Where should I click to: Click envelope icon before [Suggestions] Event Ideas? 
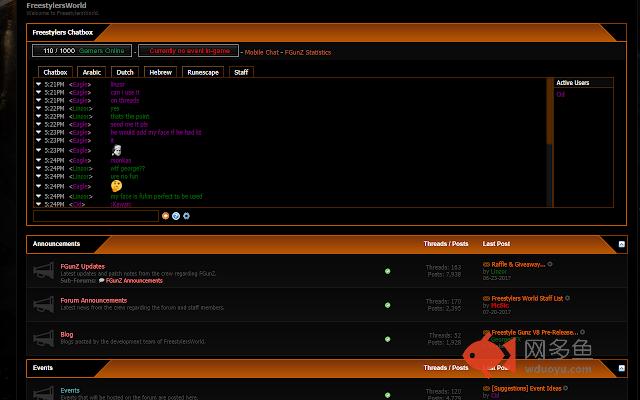click(x=486, y=389)
